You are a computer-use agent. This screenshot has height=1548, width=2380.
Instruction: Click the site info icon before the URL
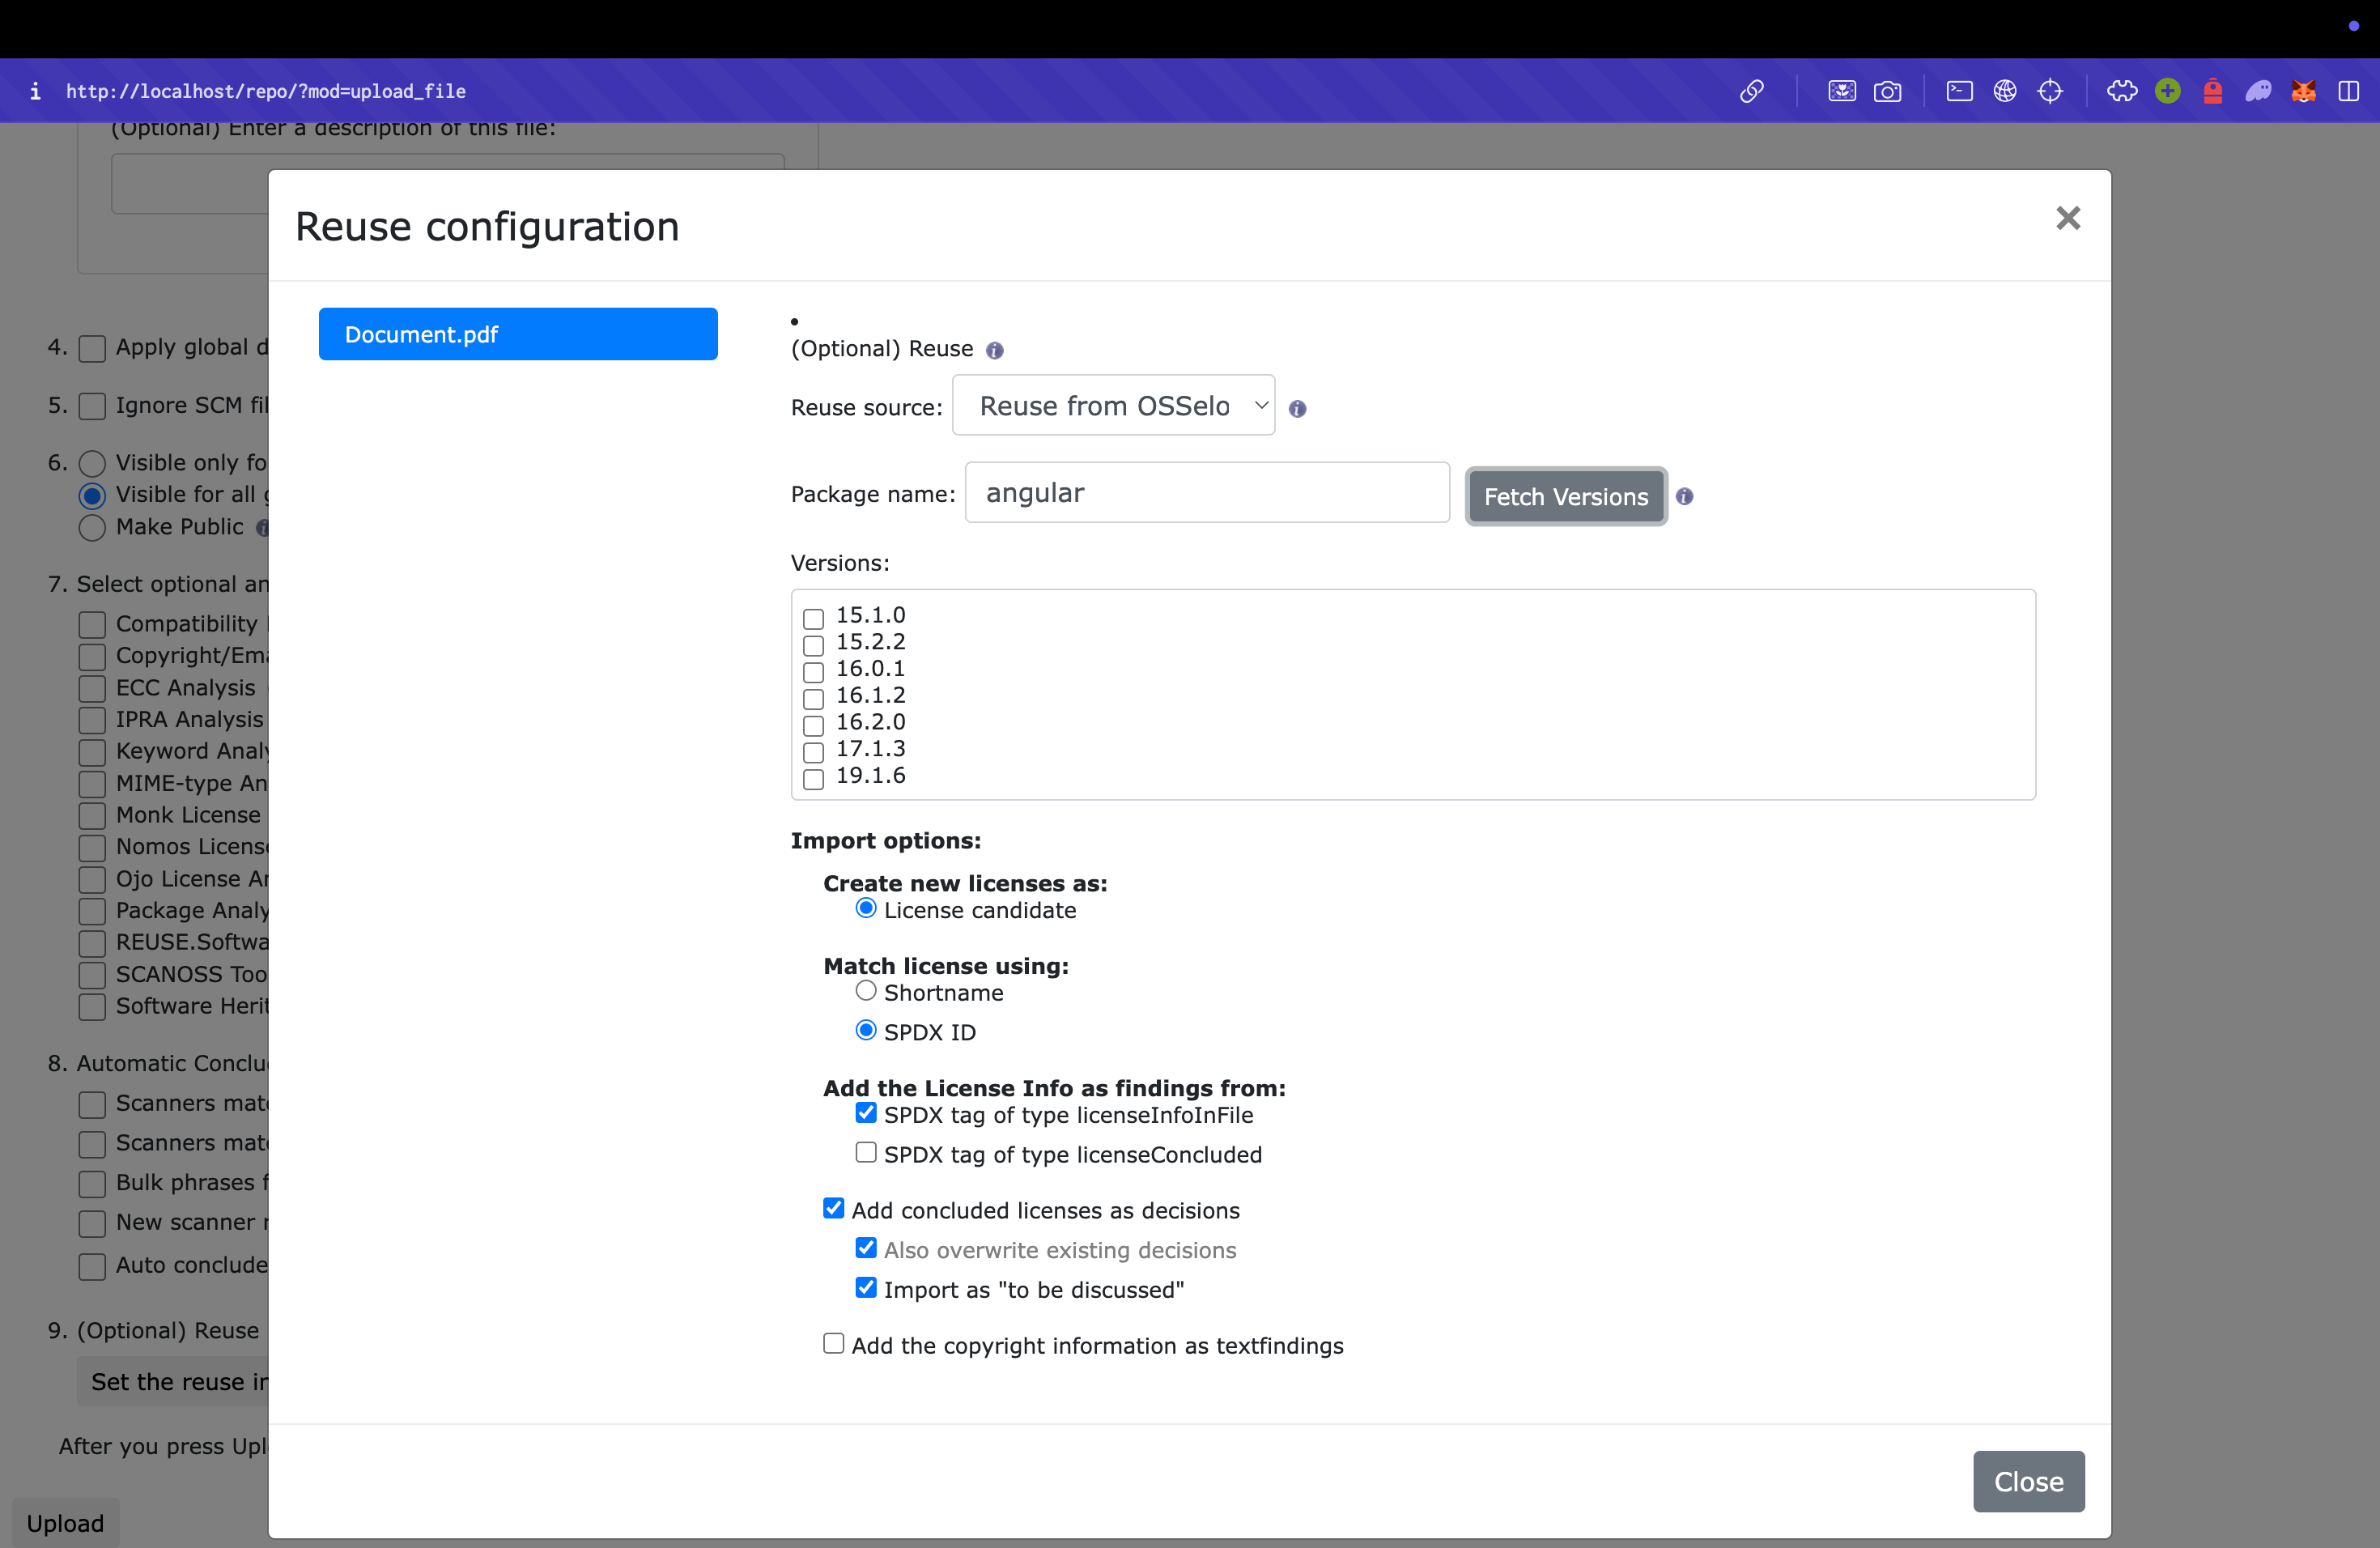35,91
